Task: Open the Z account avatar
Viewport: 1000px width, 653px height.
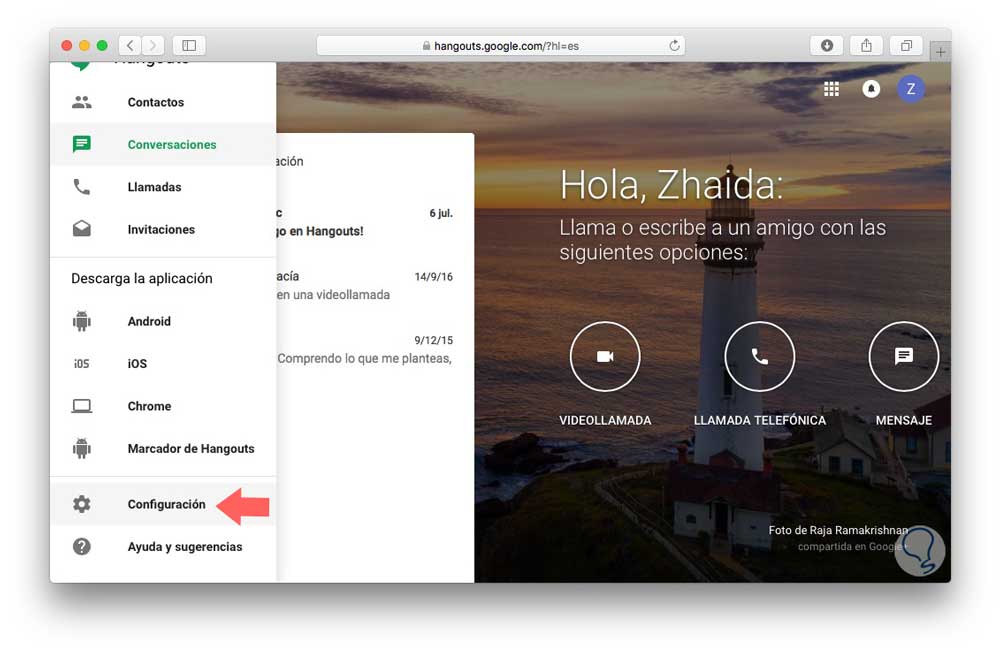Action: tap(911, 89)
